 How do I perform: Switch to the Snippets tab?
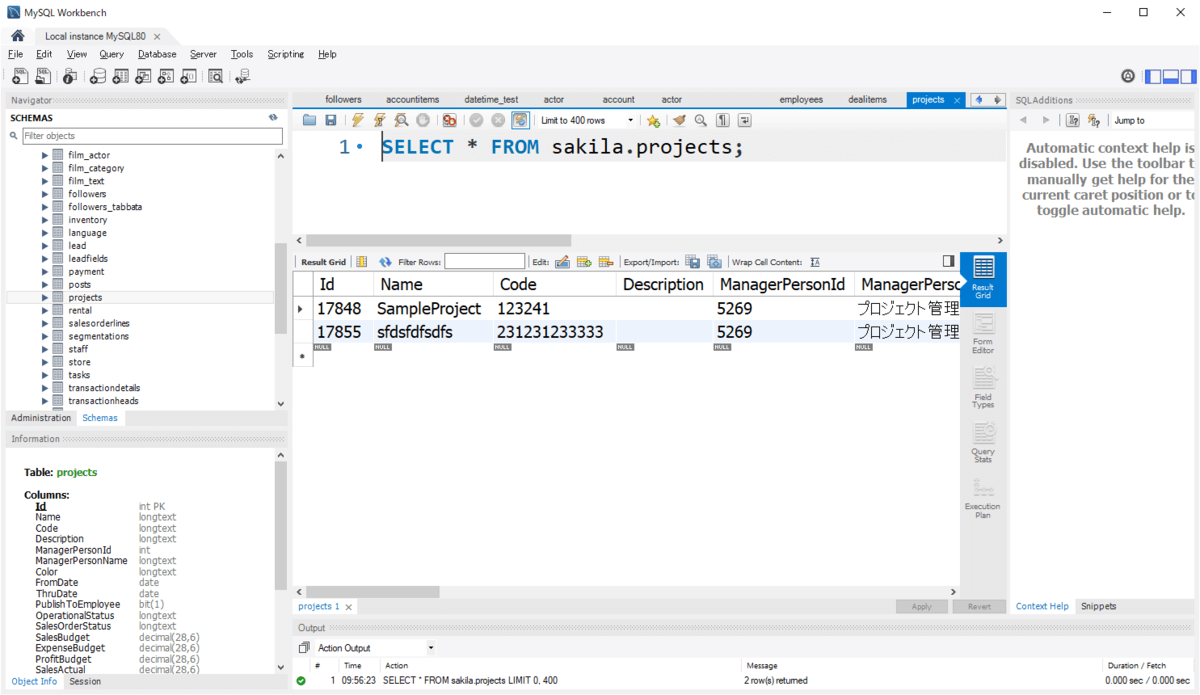(x=1098, y=606)
